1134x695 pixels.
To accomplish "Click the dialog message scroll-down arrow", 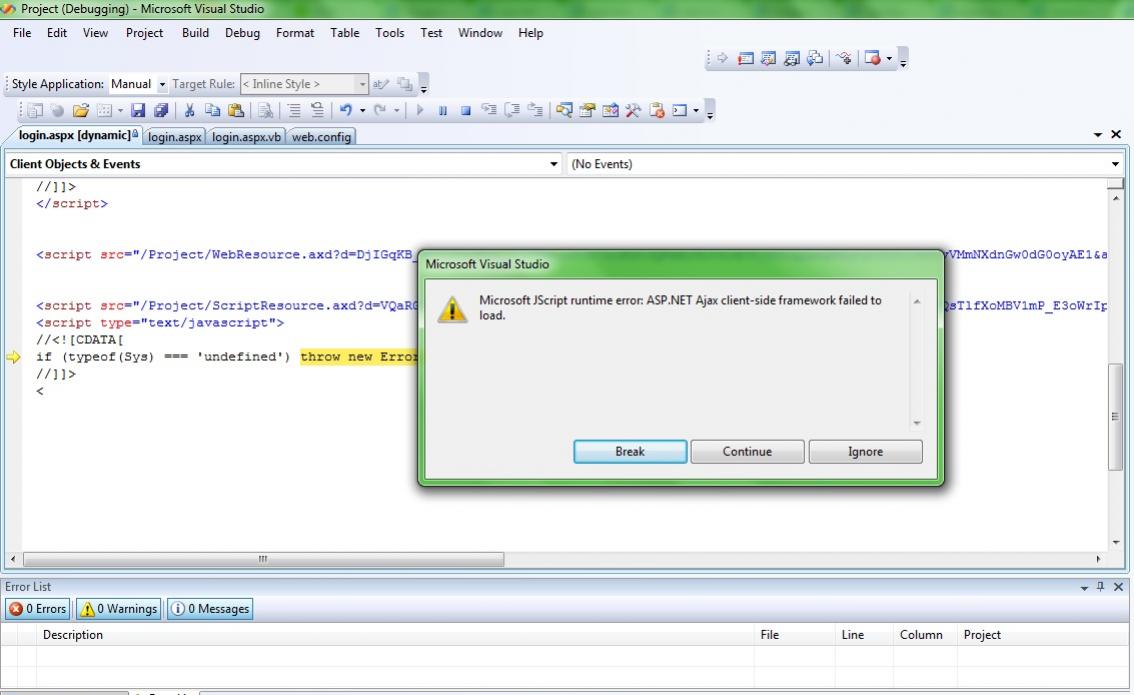I will coord(916,423).
